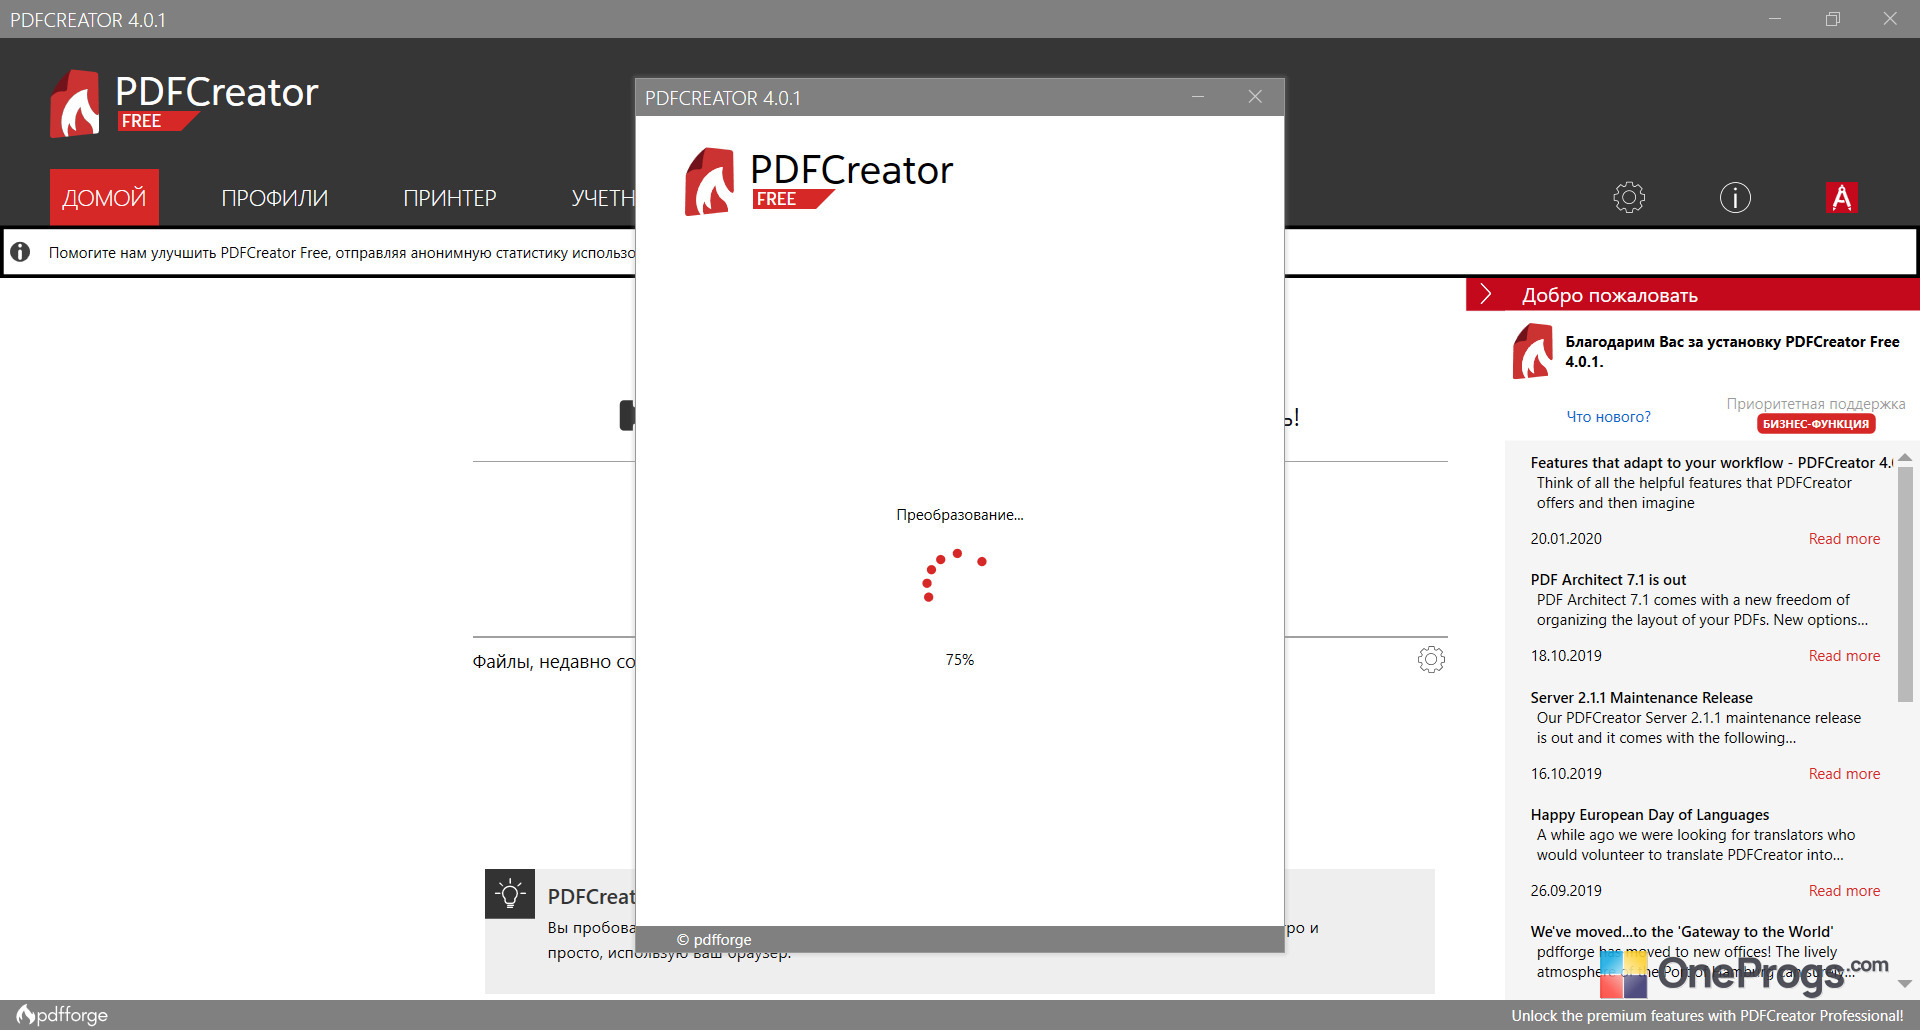Click the © pdfforge footer in the dialog
The width and height of the screenshot is (1920, 1030).
[x=714, y=940]
